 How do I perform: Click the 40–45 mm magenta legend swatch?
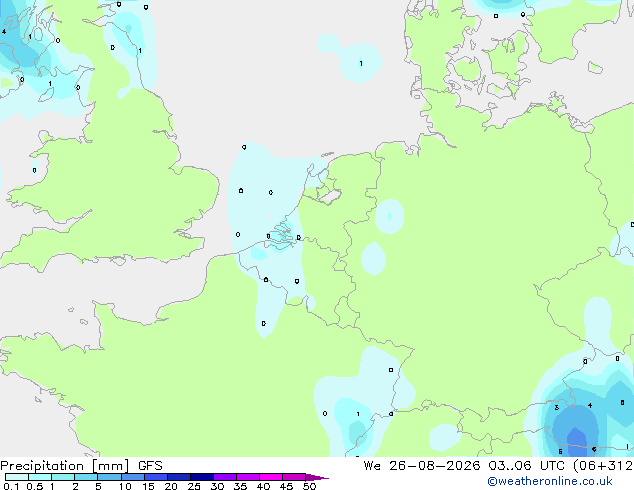(x=271, y=477)
